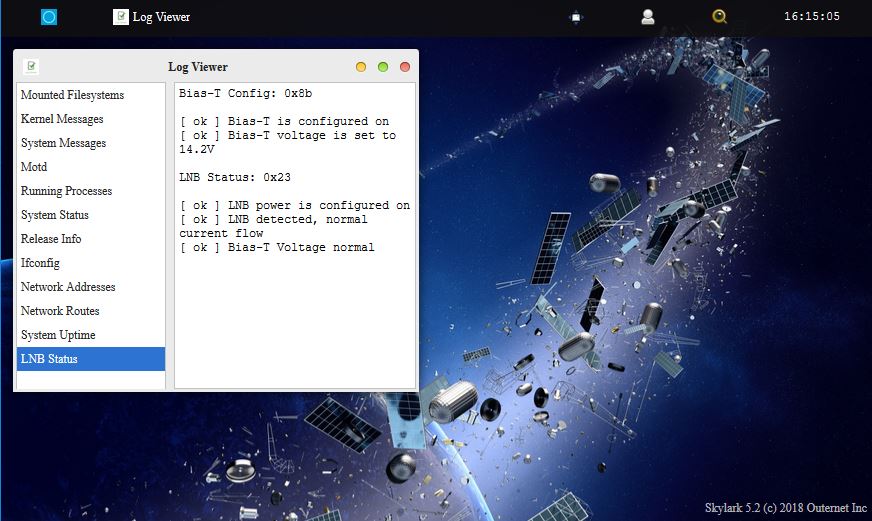
Task: Click the Log Viewer window title text
Action: (x=198, y=67)
